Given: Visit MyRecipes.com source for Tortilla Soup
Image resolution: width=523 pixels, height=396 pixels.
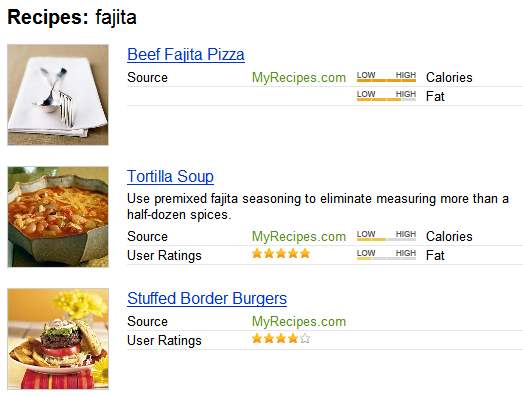Looking at the screenshot, I should 299,236.
